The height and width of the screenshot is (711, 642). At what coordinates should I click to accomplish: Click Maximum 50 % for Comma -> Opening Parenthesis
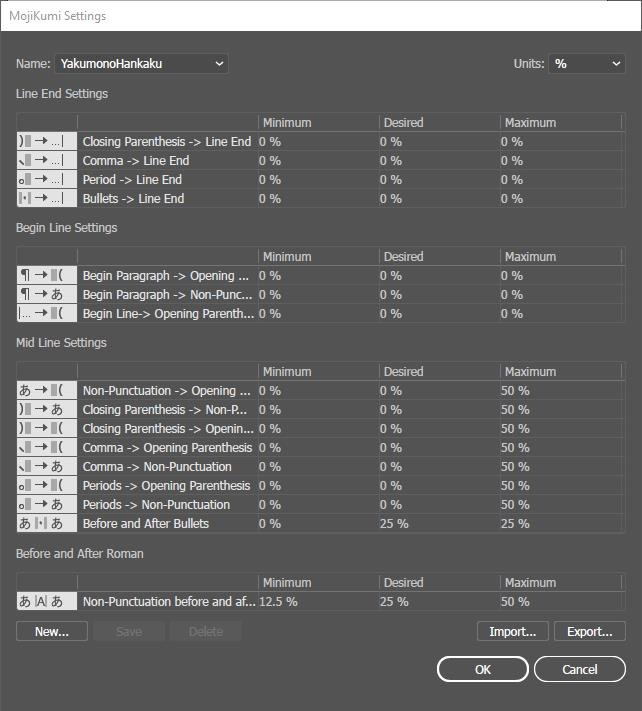tap(560, 448)
